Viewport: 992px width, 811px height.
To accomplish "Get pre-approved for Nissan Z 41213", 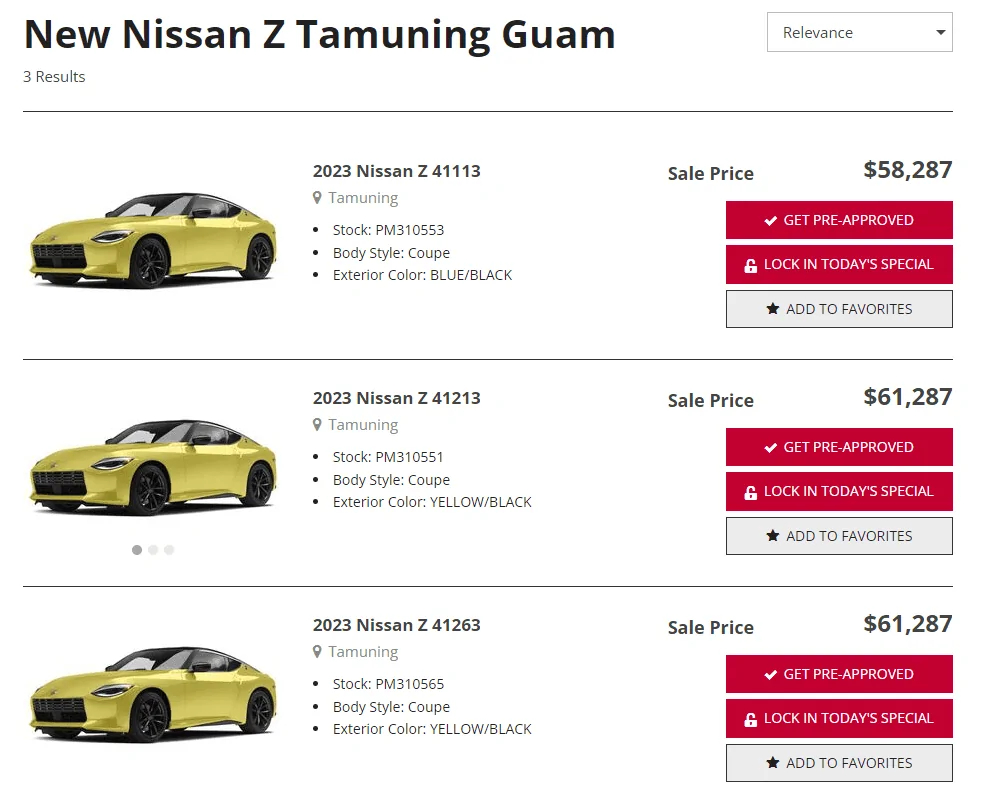I will [839, 447].
